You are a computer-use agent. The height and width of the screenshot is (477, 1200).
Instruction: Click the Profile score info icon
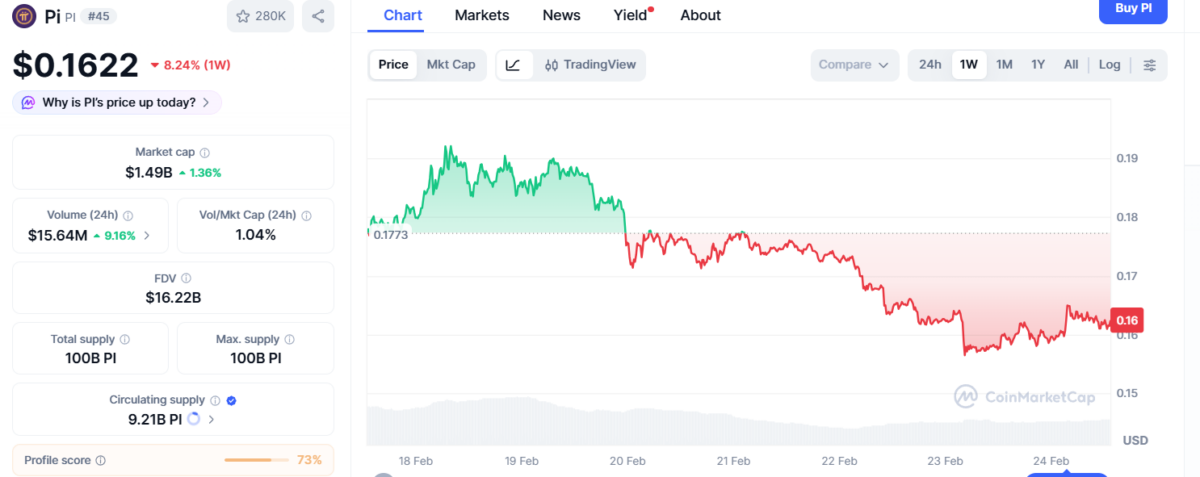pos(100,461)
